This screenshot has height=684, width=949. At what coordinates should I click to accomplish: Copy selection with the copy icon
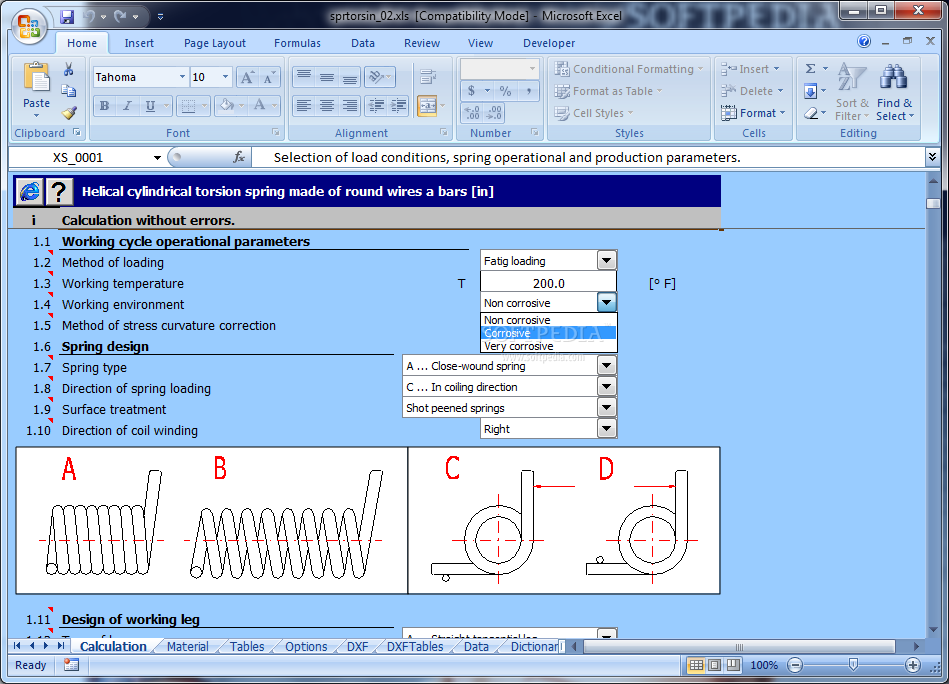pyautogui.click(x=68, y=91)
